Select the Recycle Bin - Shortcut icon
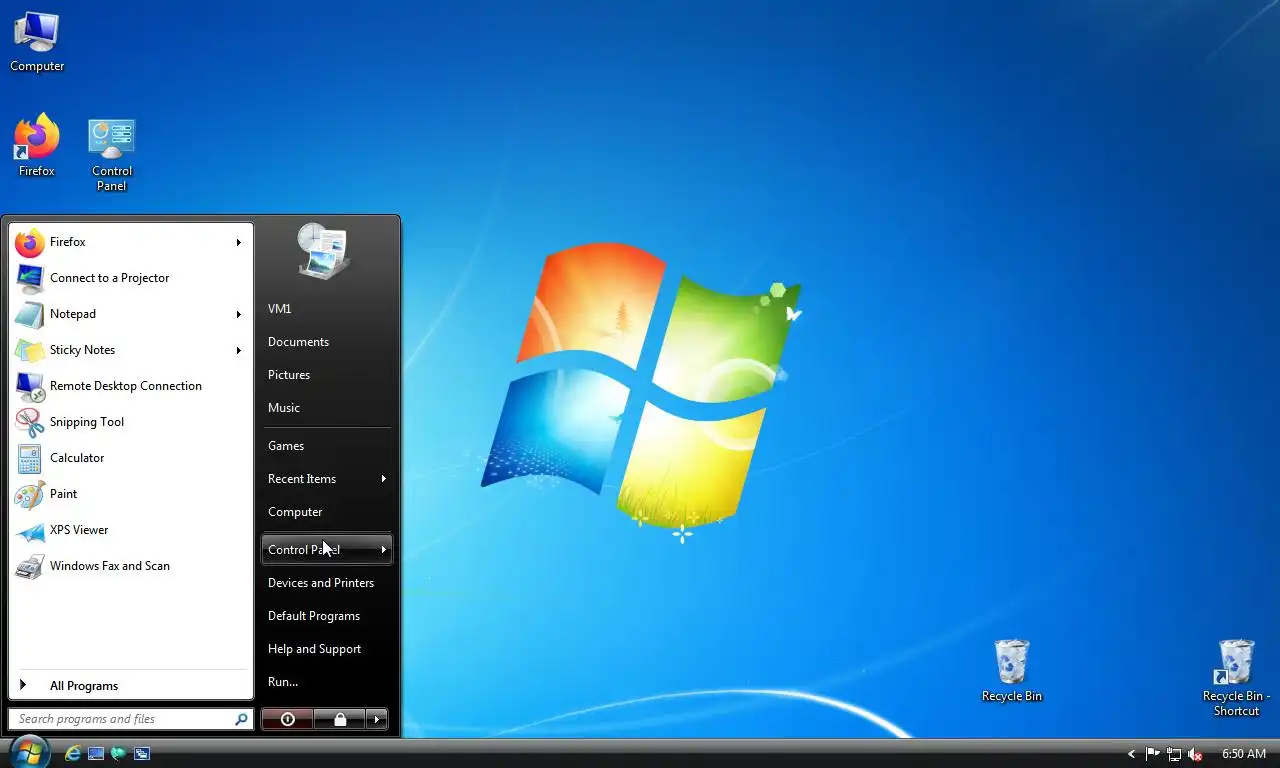Image resolution: width=1280 pixels, height=768 pixels. (x=1236, y=678)
